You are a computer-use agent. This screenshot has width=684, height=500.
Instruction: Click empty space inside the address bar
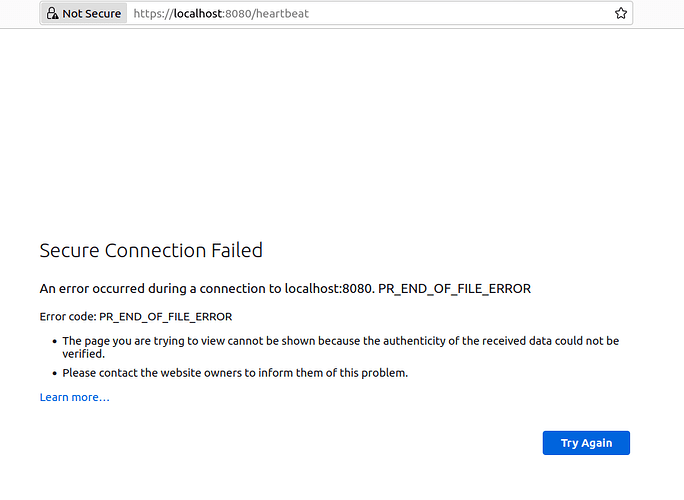click(x=458, y=13)
